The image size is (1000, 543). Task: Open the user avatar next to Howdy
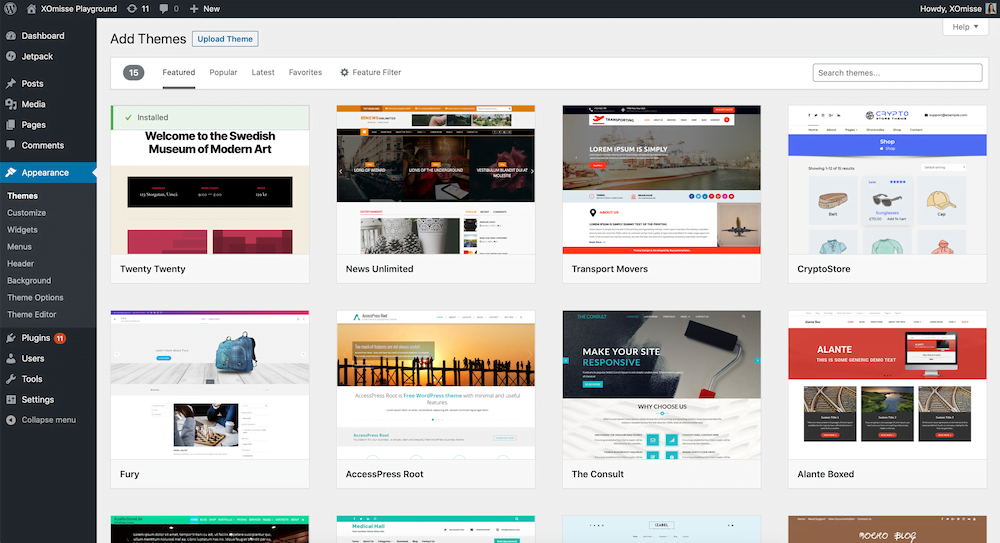tap(990, 9)
